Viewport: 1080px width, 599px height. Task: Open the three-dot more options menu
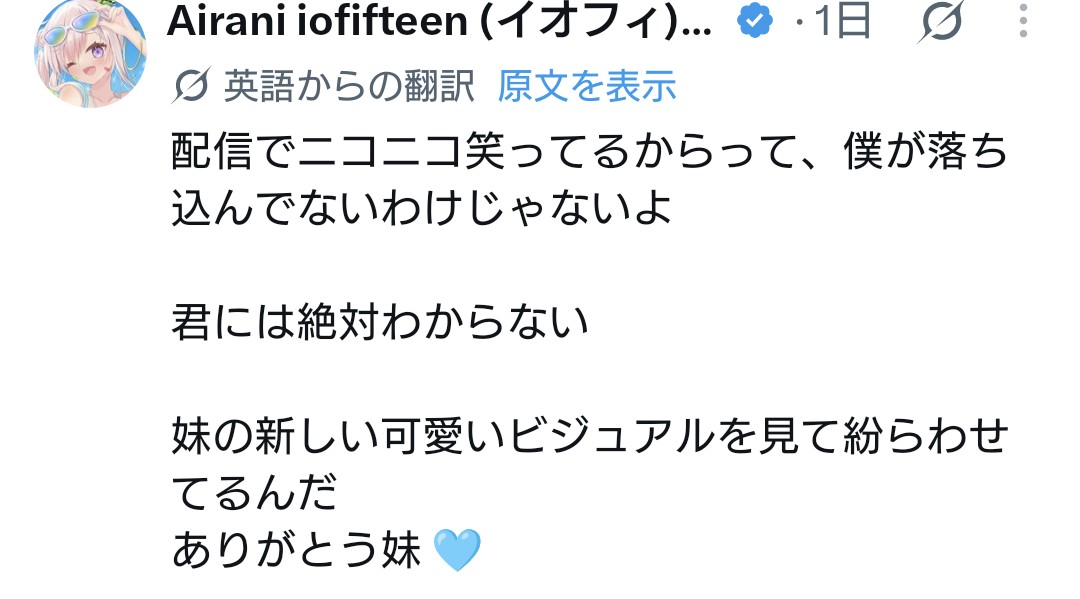1024,21
